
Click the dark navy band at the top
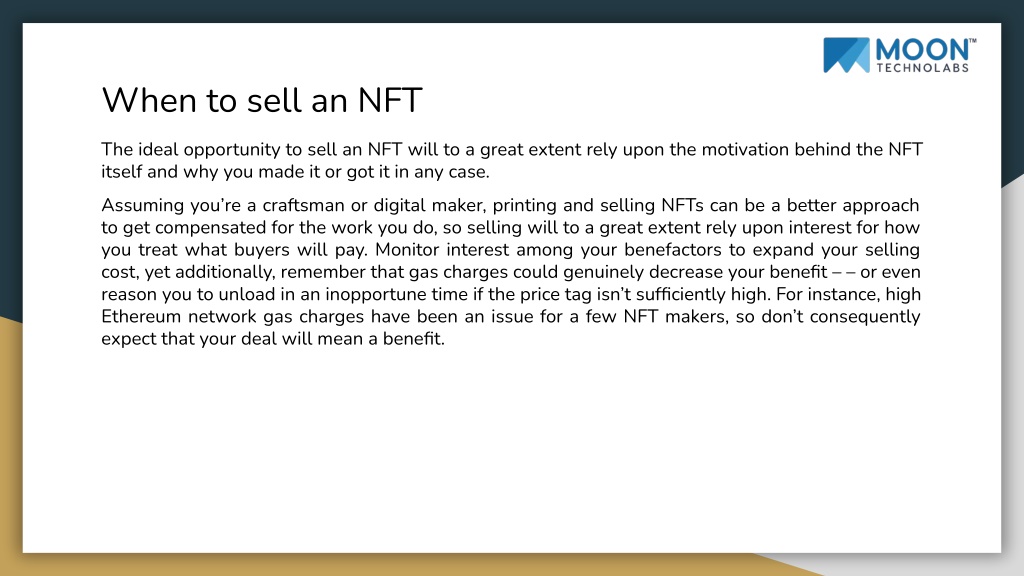512,11
